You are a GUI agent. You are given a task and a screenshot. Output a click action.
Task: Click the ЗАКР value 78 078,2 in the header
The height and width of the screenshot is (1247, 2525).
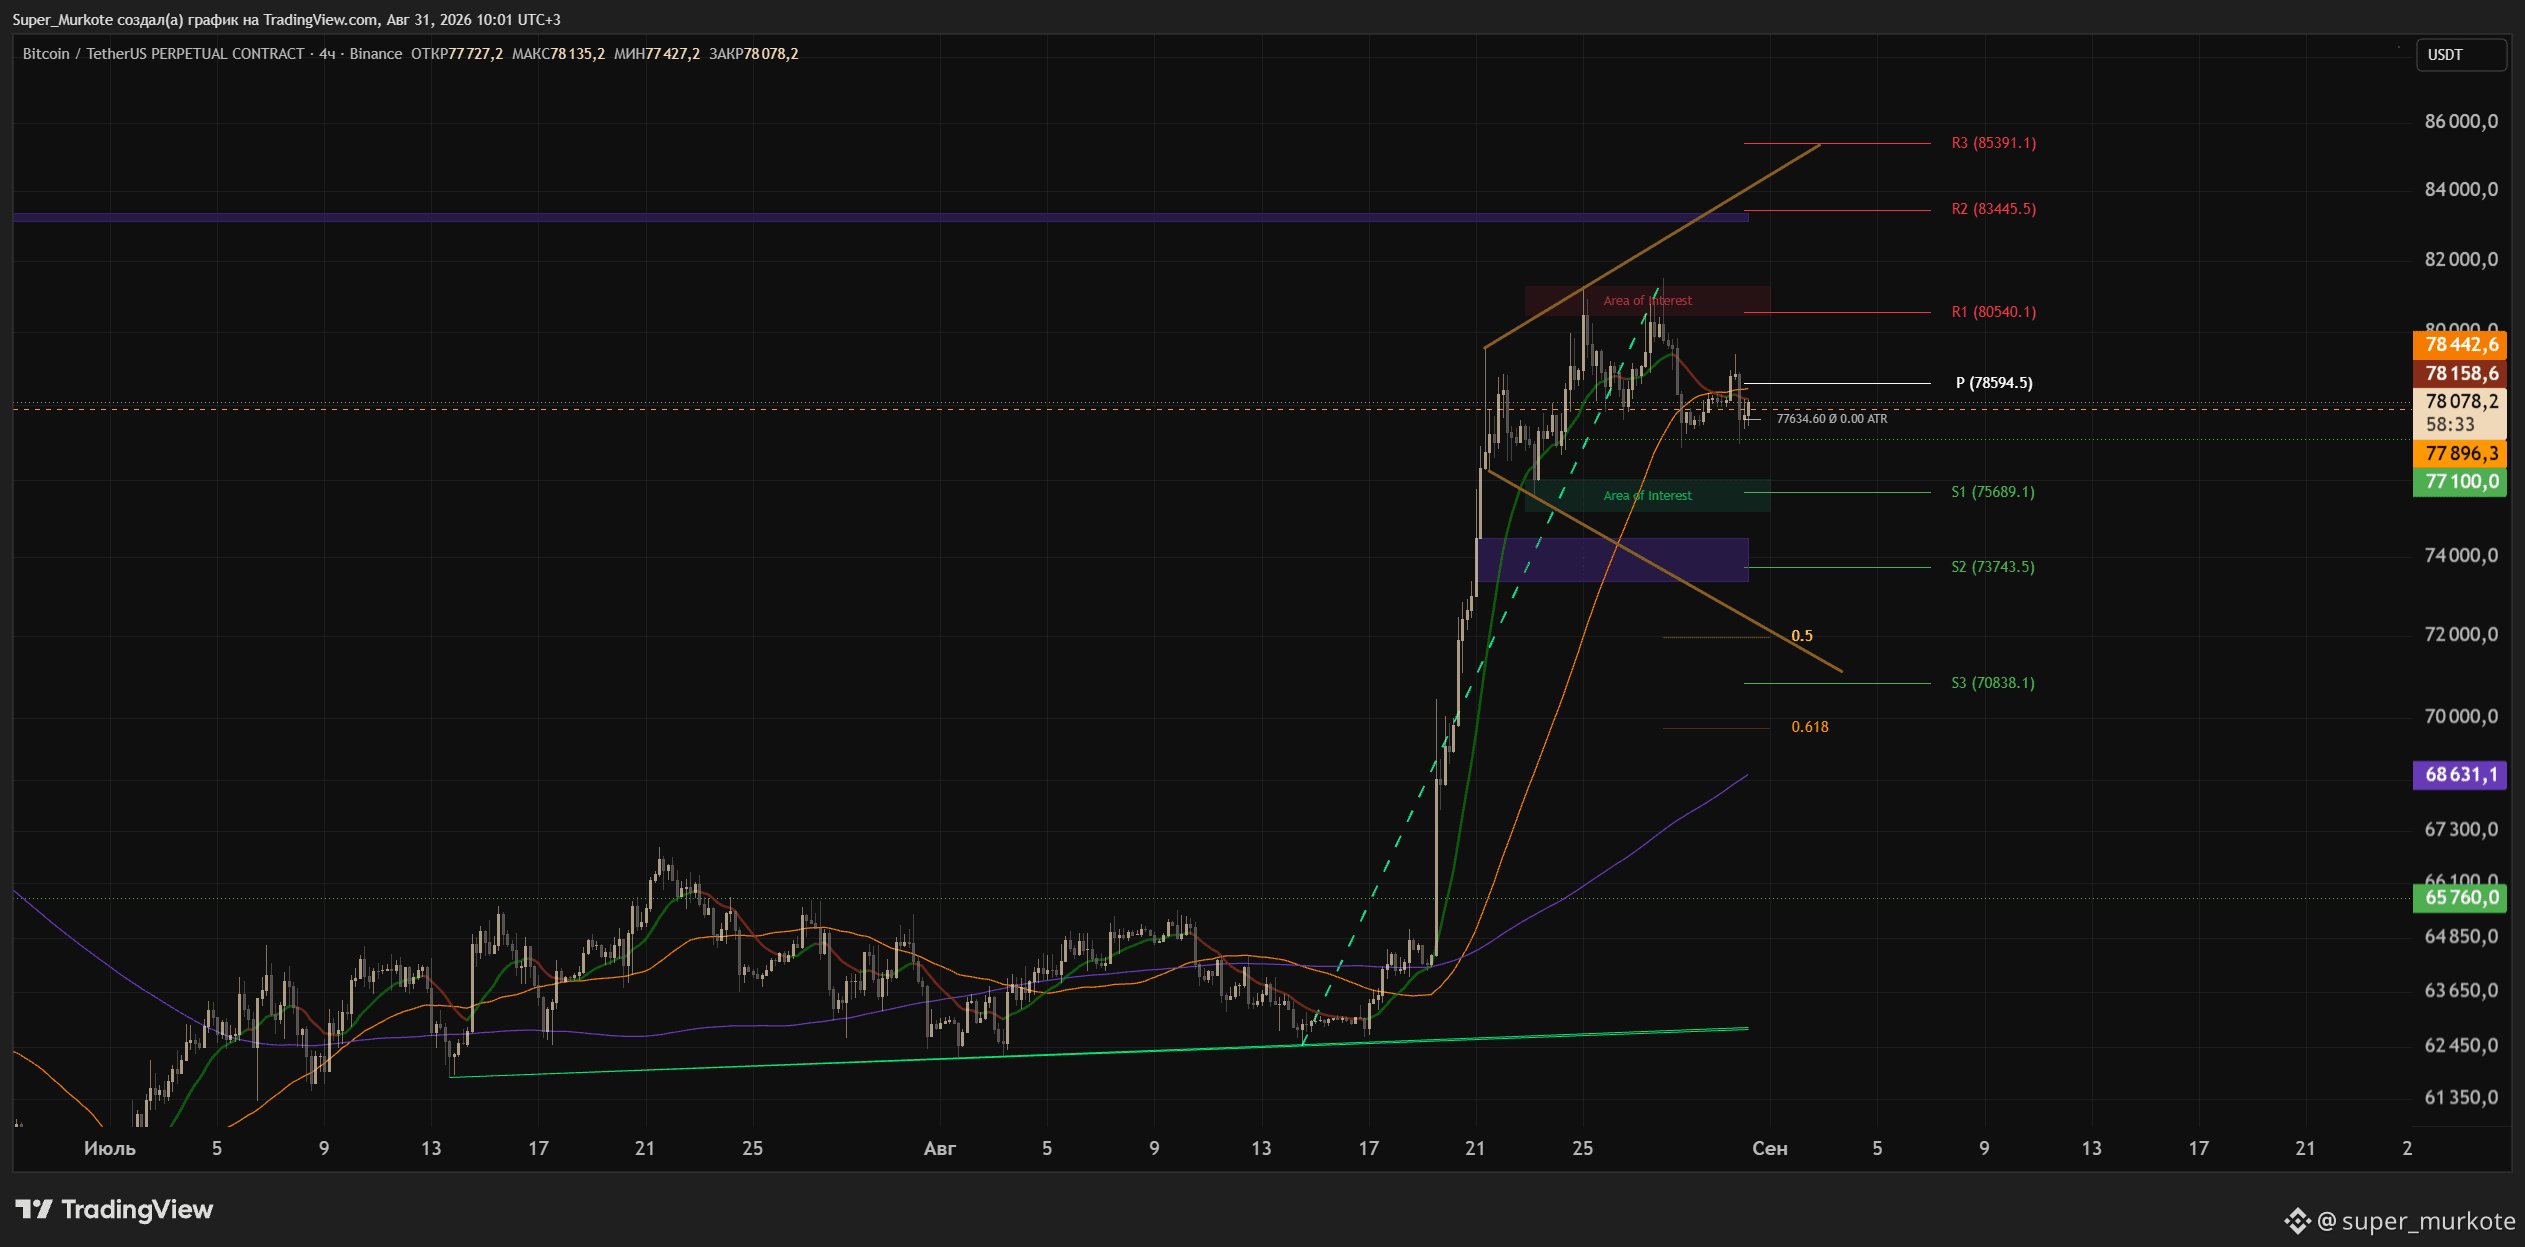click(x=770, y=54)
